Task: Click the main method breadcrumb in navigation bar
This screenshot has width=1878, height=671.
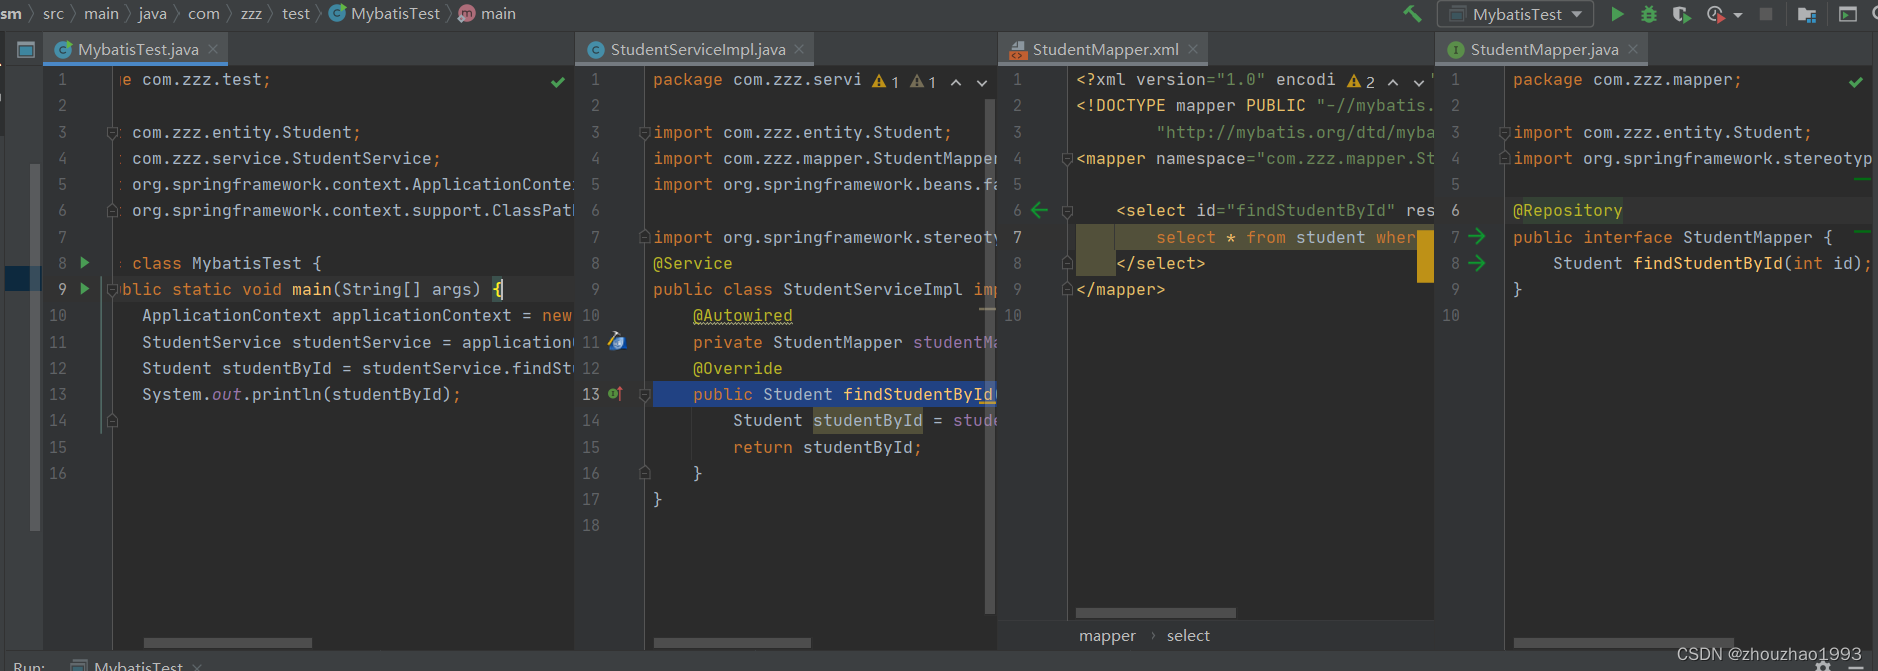Action: [x=487, y=14]
